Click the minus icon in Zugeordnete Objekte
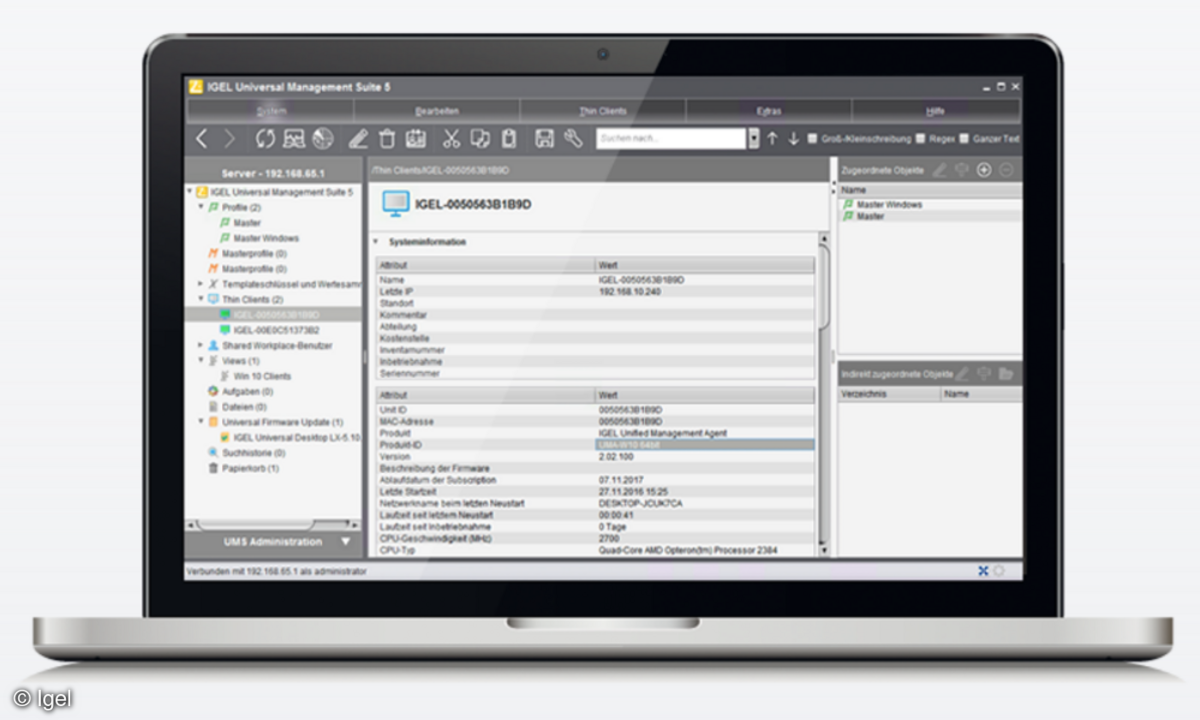Image resolution: width=1200 pixels, height=720 pixels. coord(1006,170)
